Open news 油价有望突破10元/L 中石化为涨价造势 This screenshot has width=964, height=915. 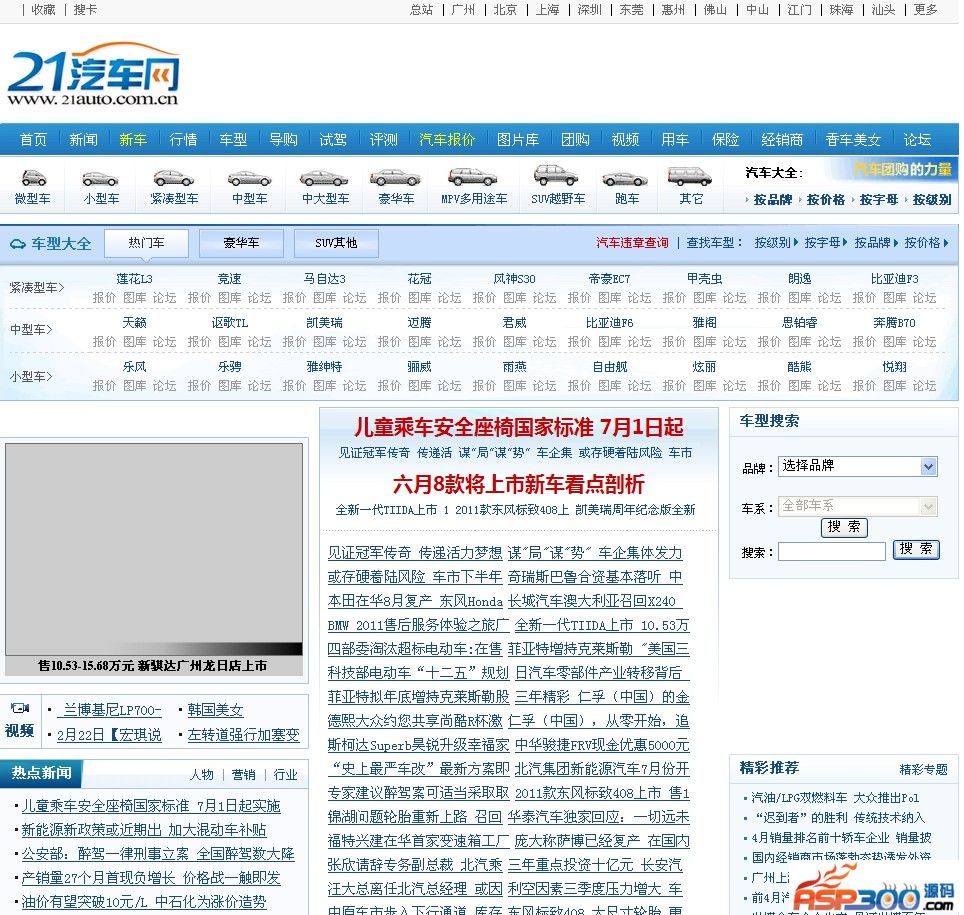144,902
